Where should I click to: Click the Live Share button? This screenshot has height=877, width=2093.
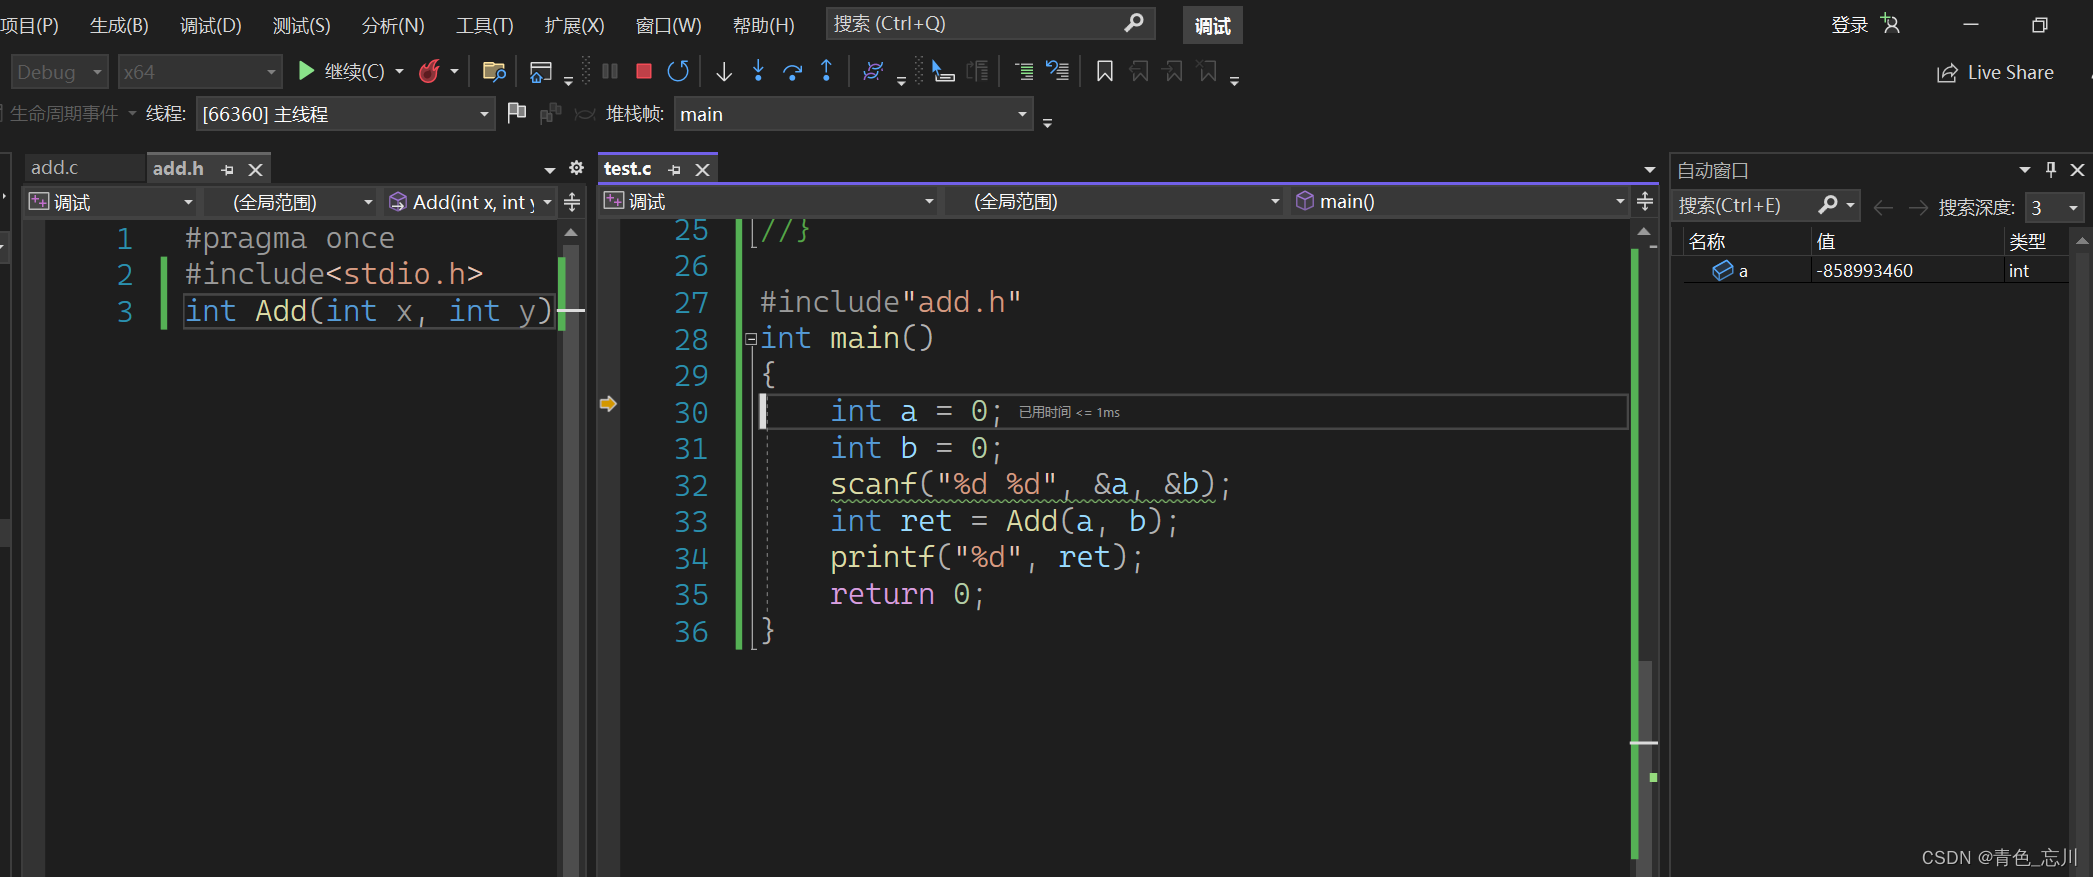pyautogui.click(x=1995, y=73)
